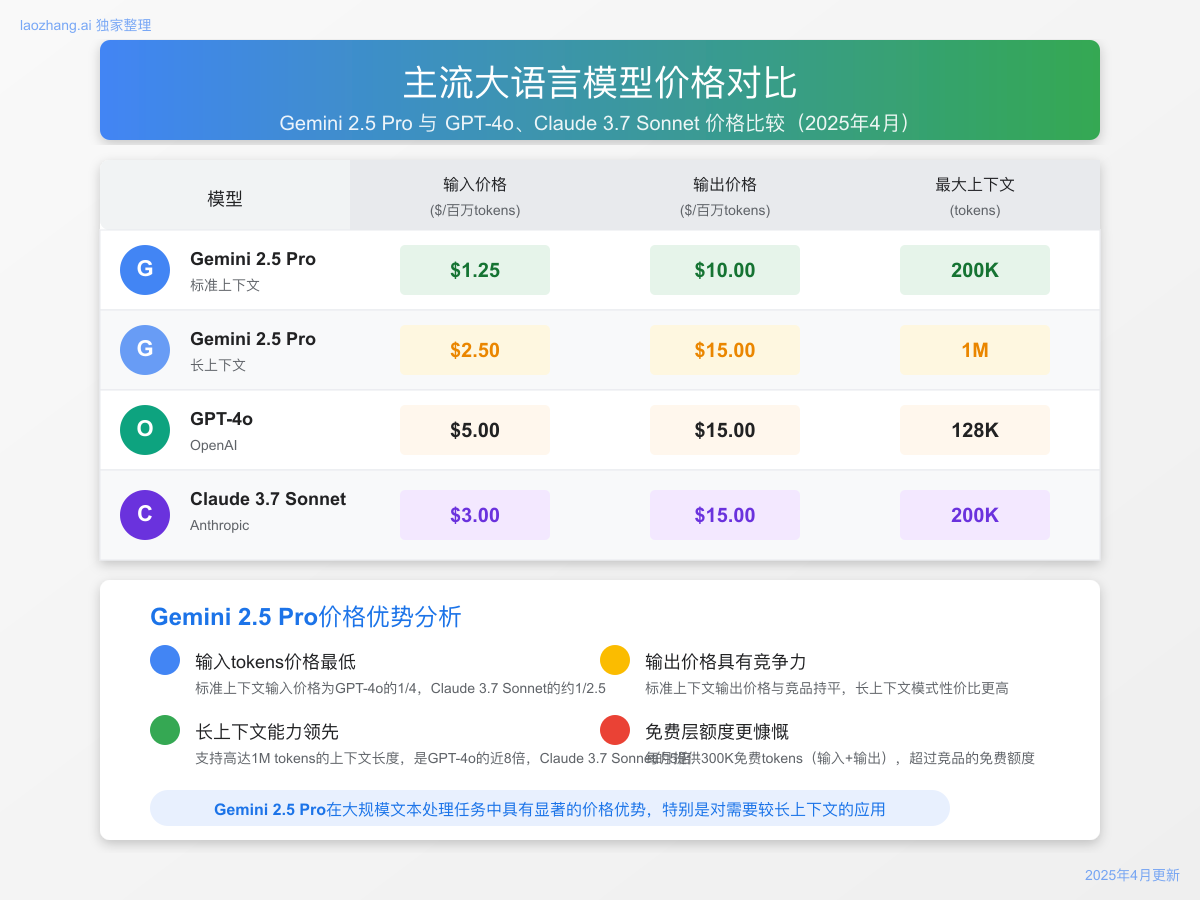Click the text 输出价格具有竞争力

[x=726, y=661]
